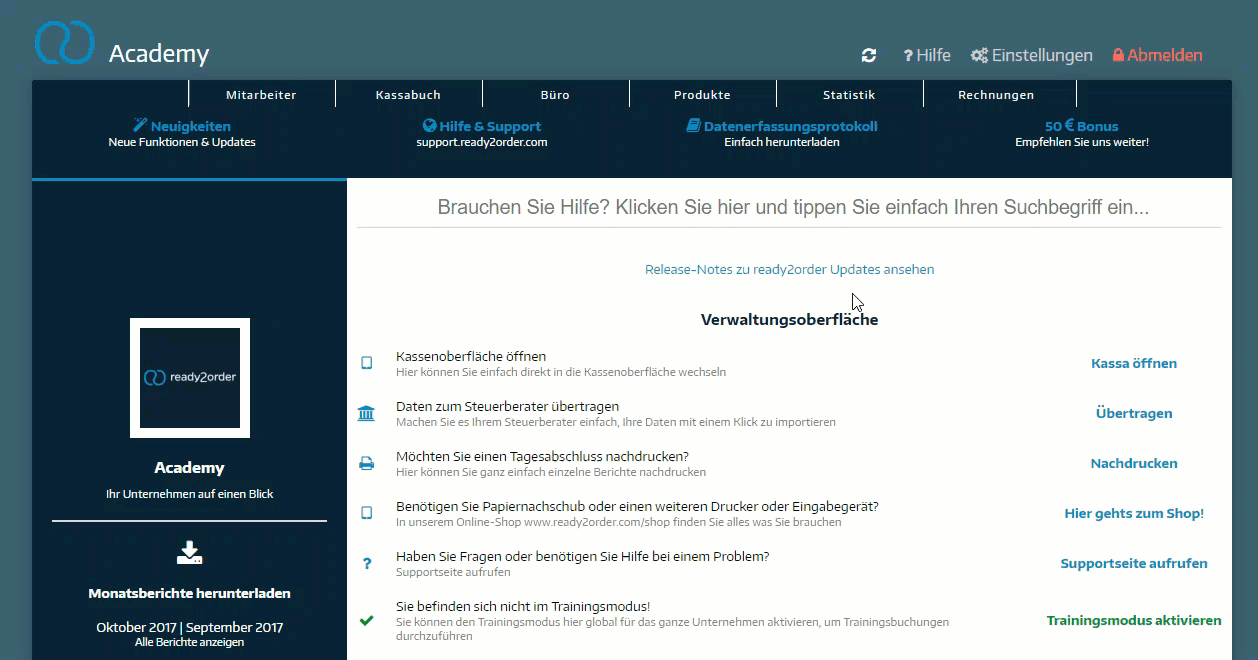
Task: Click the refresh sync icon
Action: coord(869,56)
